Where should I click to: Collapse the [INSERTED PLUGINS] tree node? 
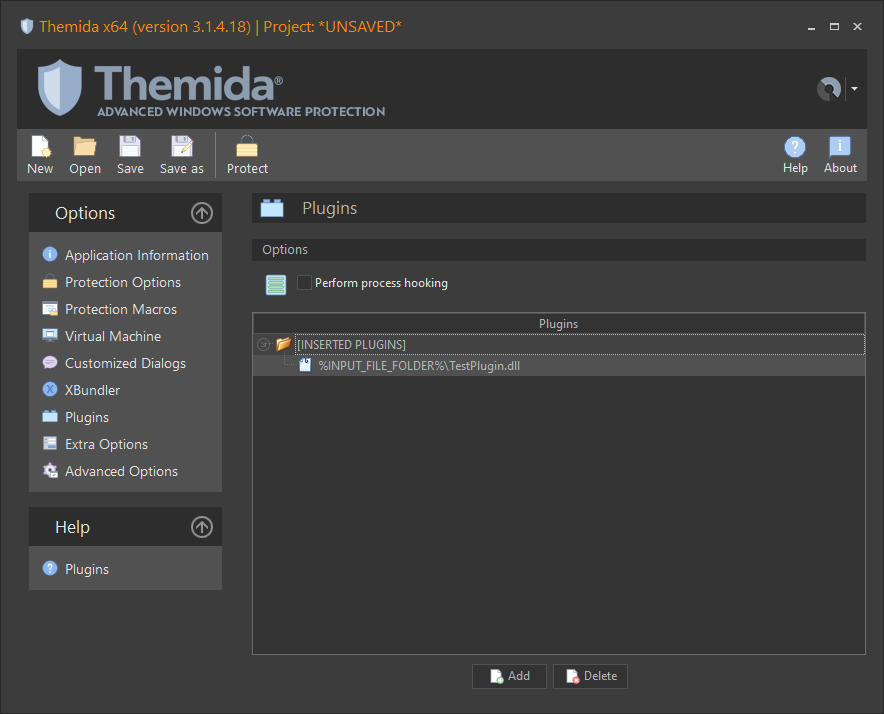pyautogui.click(x=263, y=344)
